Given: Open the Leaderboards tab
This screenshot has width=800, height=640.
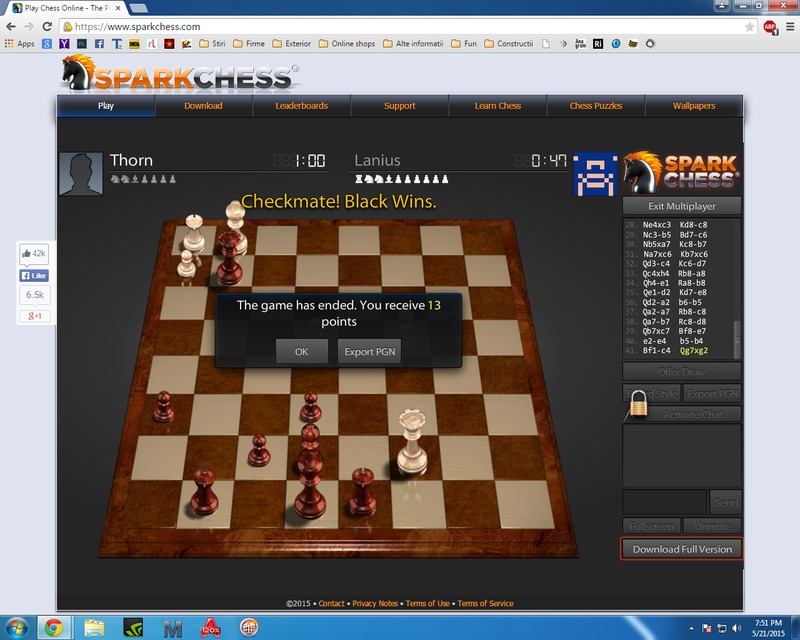Looking at the screenshot, I should 302,106.
